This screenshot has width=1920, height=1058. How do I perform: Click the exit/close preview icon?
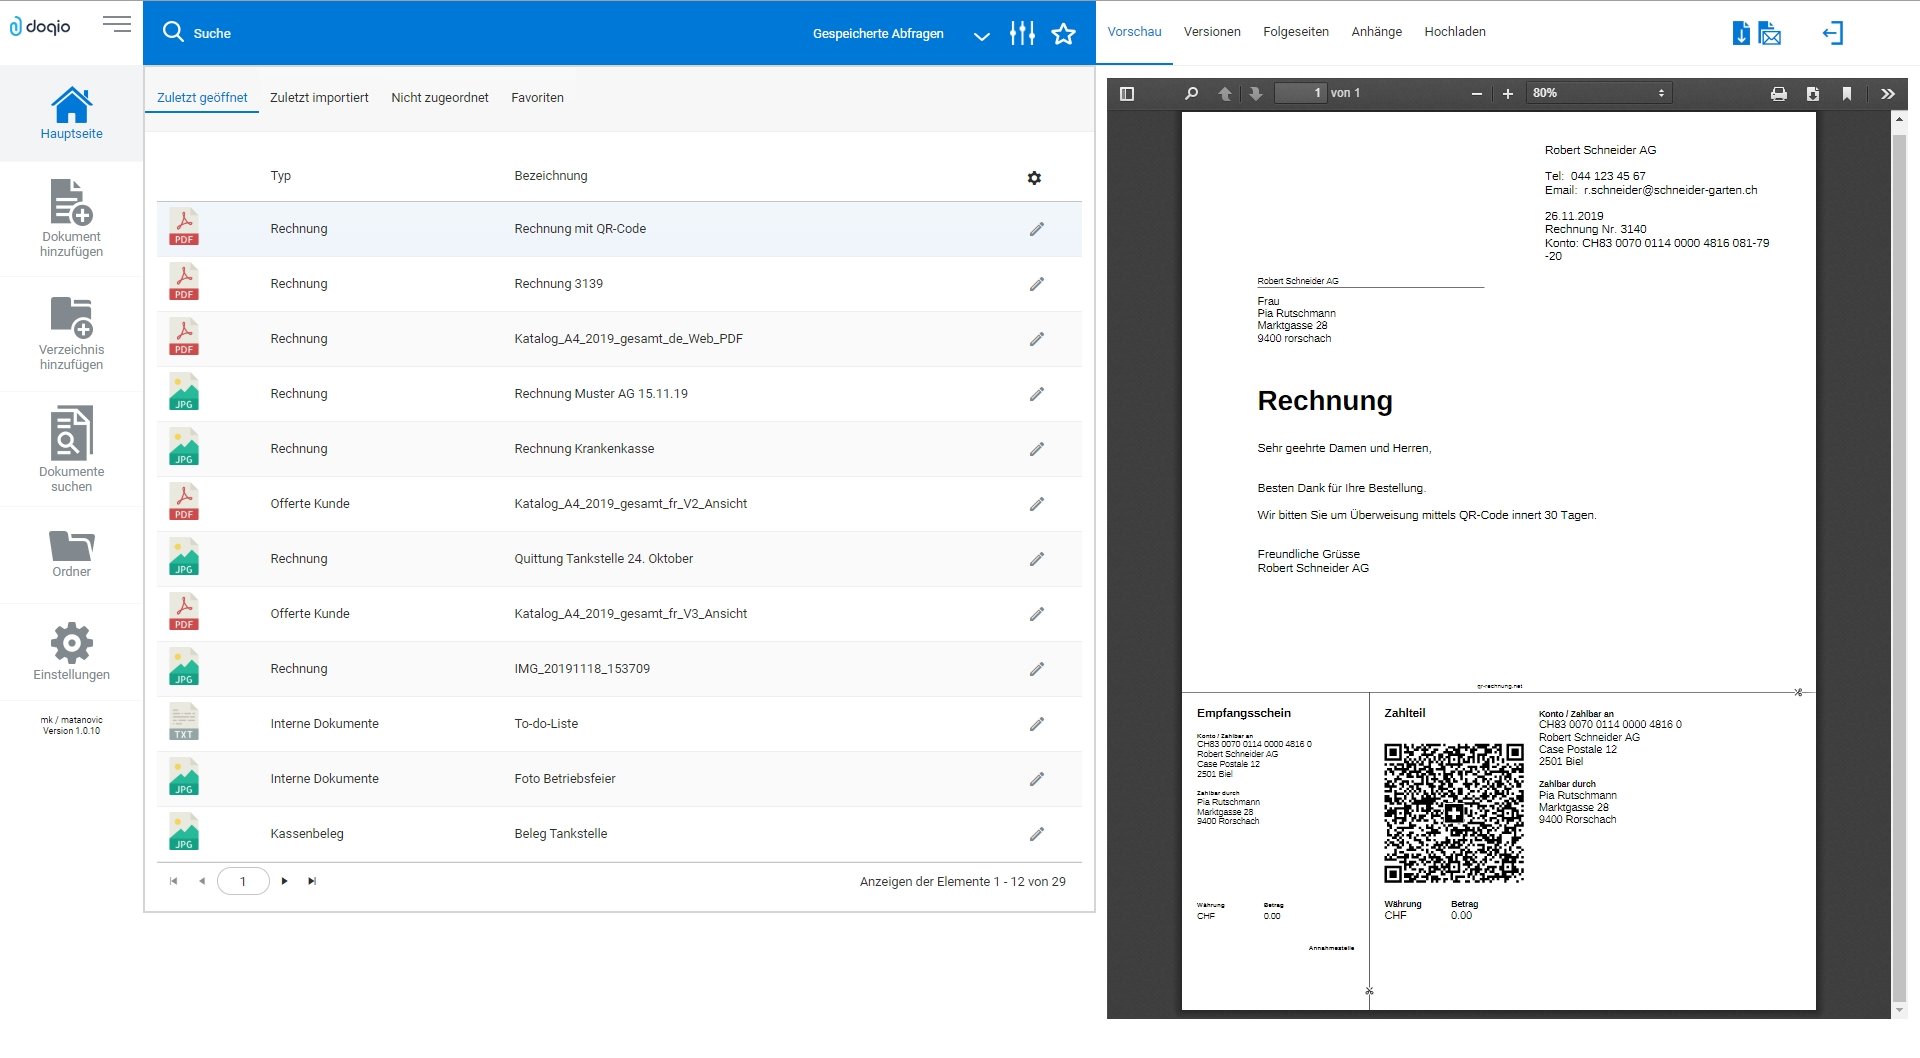(x=1833, y=33)
